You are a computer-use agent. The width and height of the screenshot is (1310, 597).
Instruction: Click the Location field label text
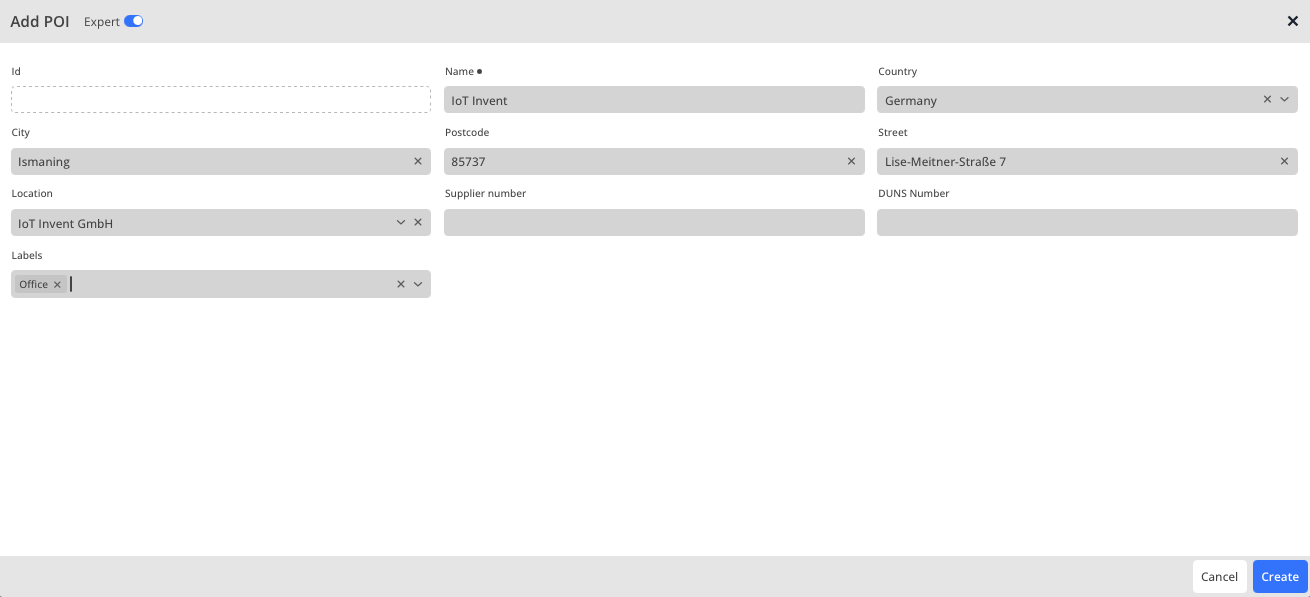pos(32,193)
